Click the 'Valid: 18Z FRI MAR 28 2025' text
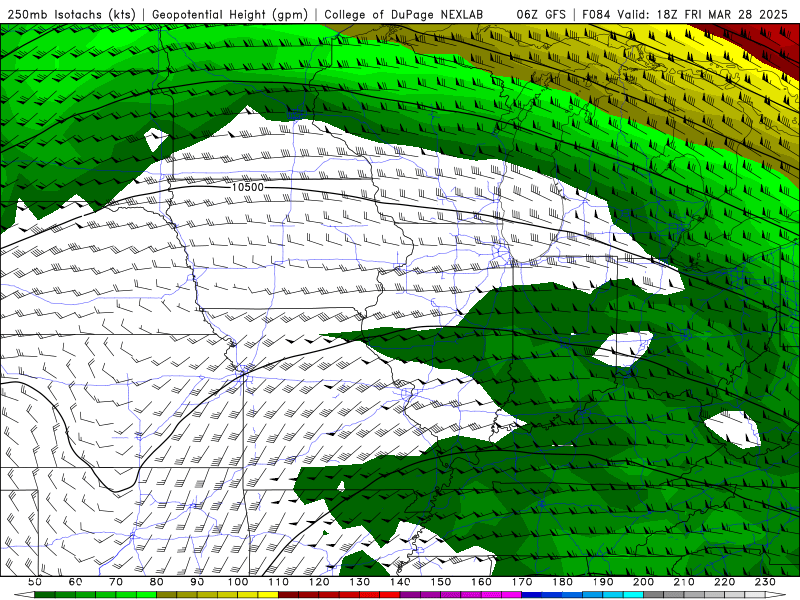The height and width of the screenshot is (600, 800). click(702, 14)
